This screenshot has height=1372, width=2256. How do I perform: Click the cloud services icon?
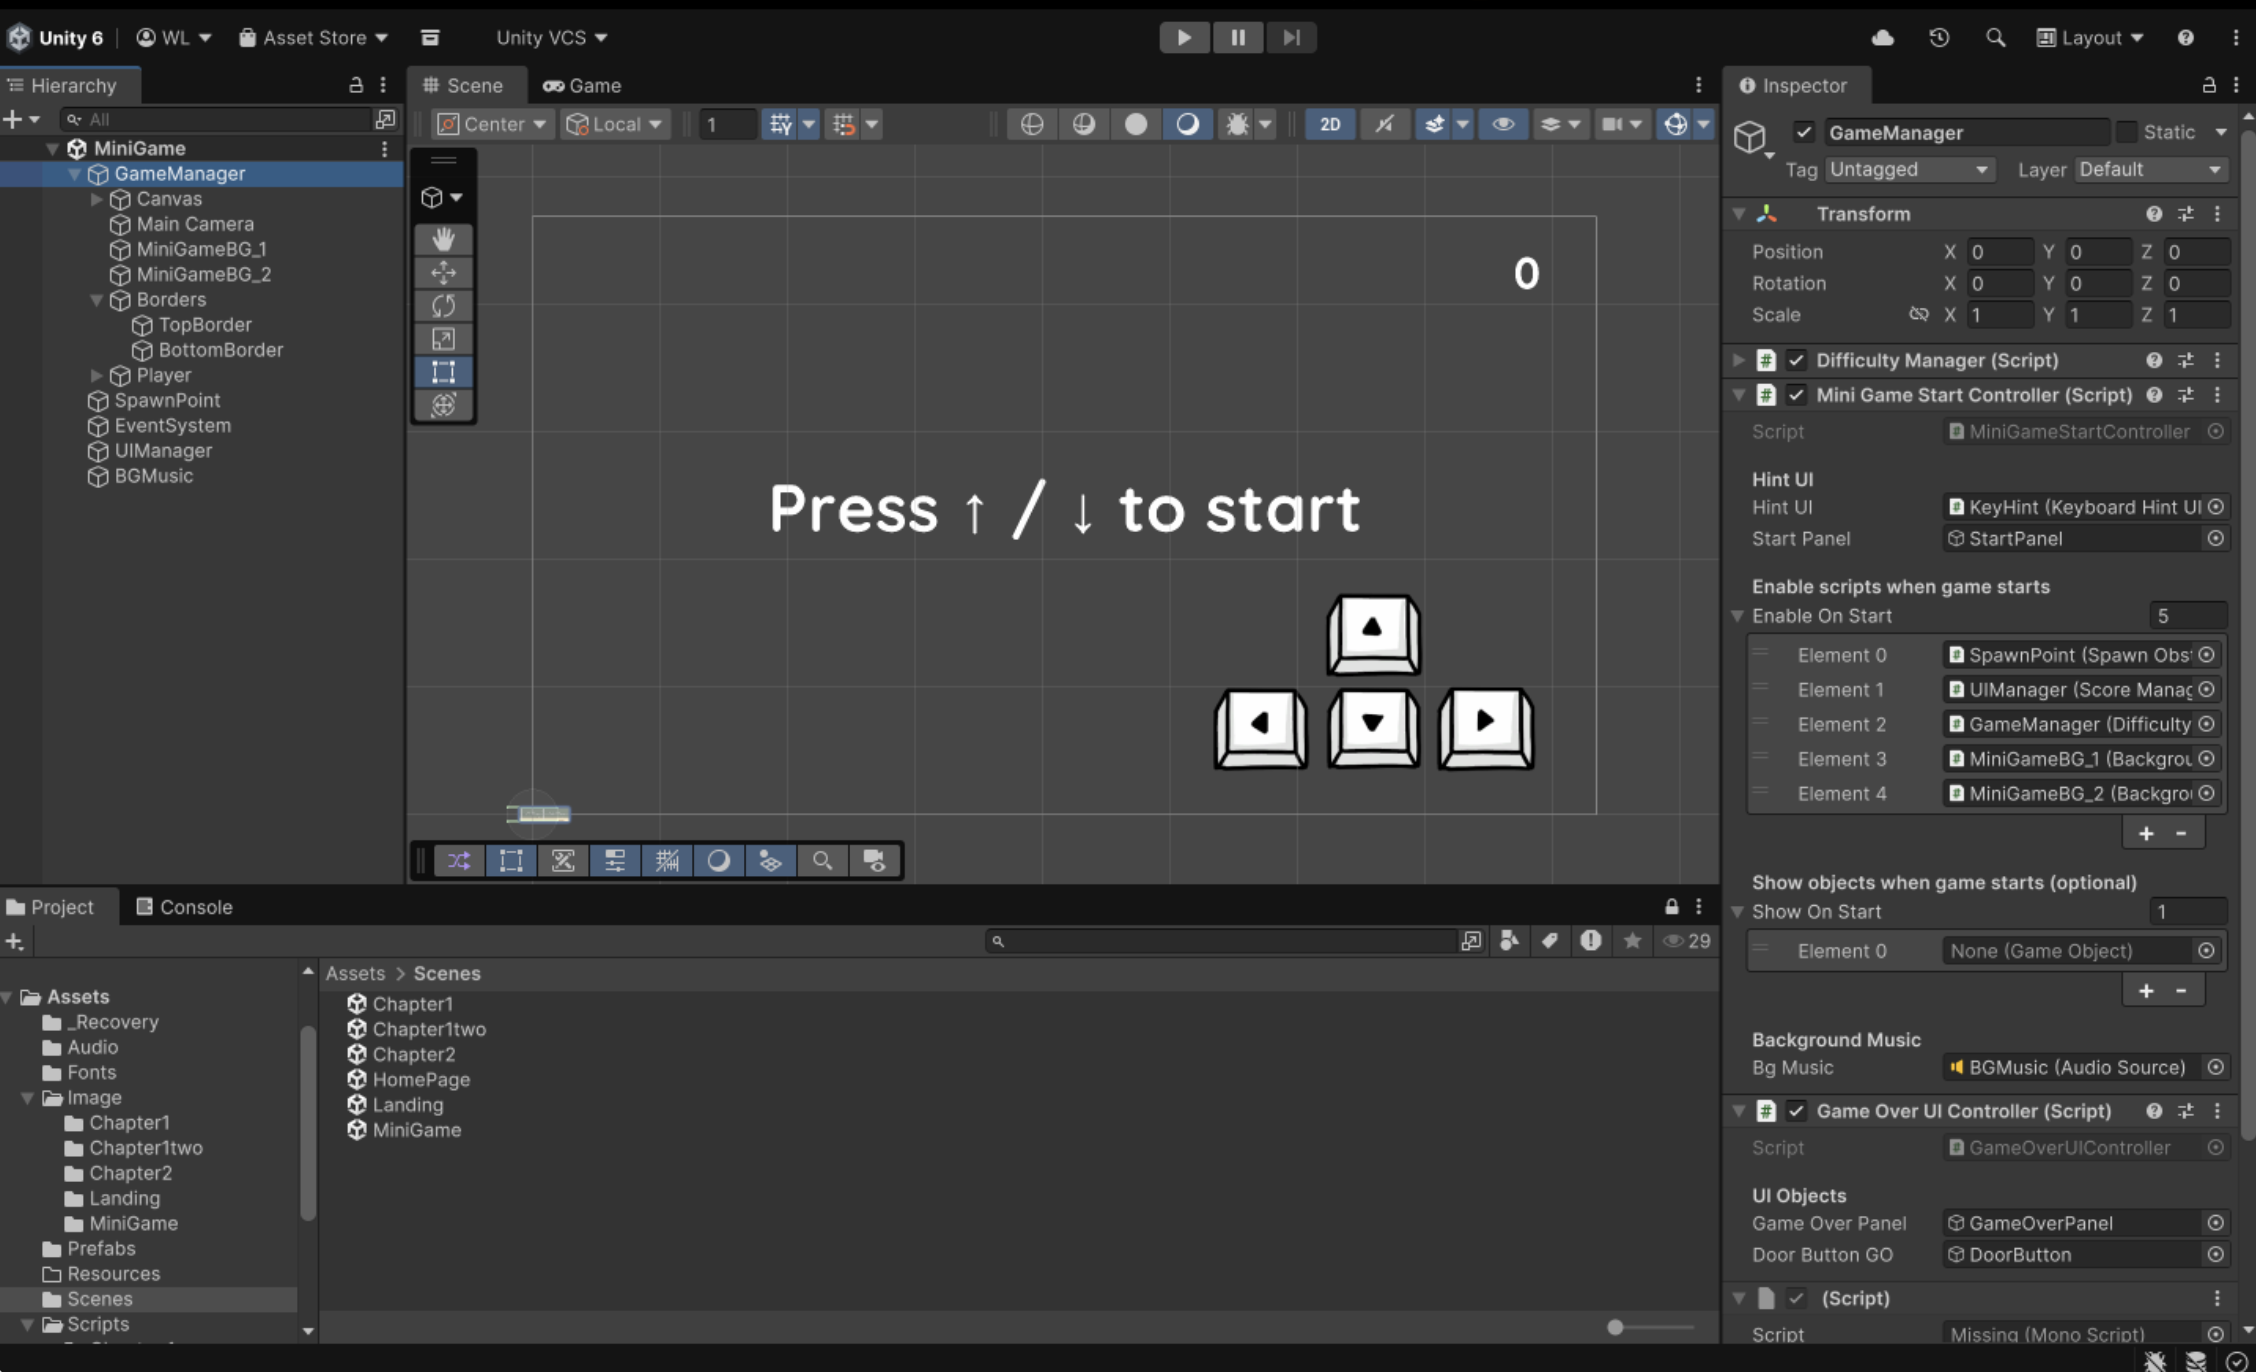1883,37
